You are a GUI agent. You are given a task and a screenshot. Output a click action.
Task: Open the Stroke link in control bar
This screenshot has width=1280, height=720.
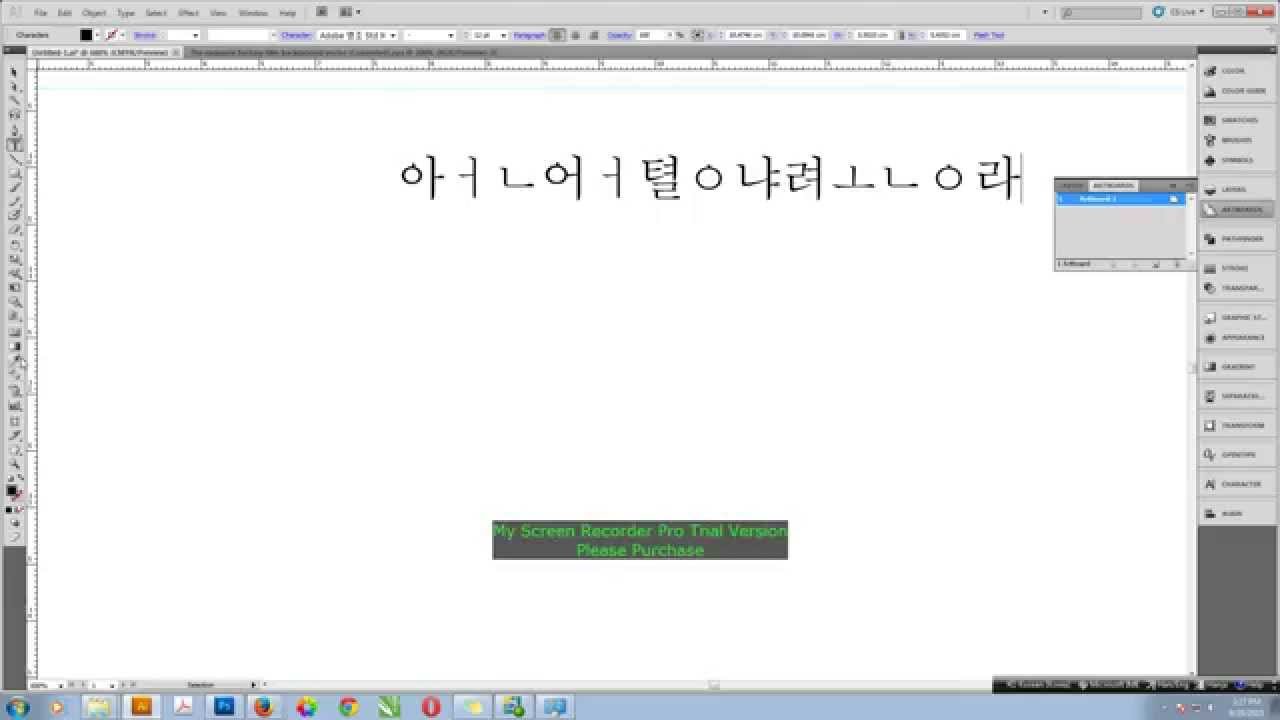click(145, 35)
